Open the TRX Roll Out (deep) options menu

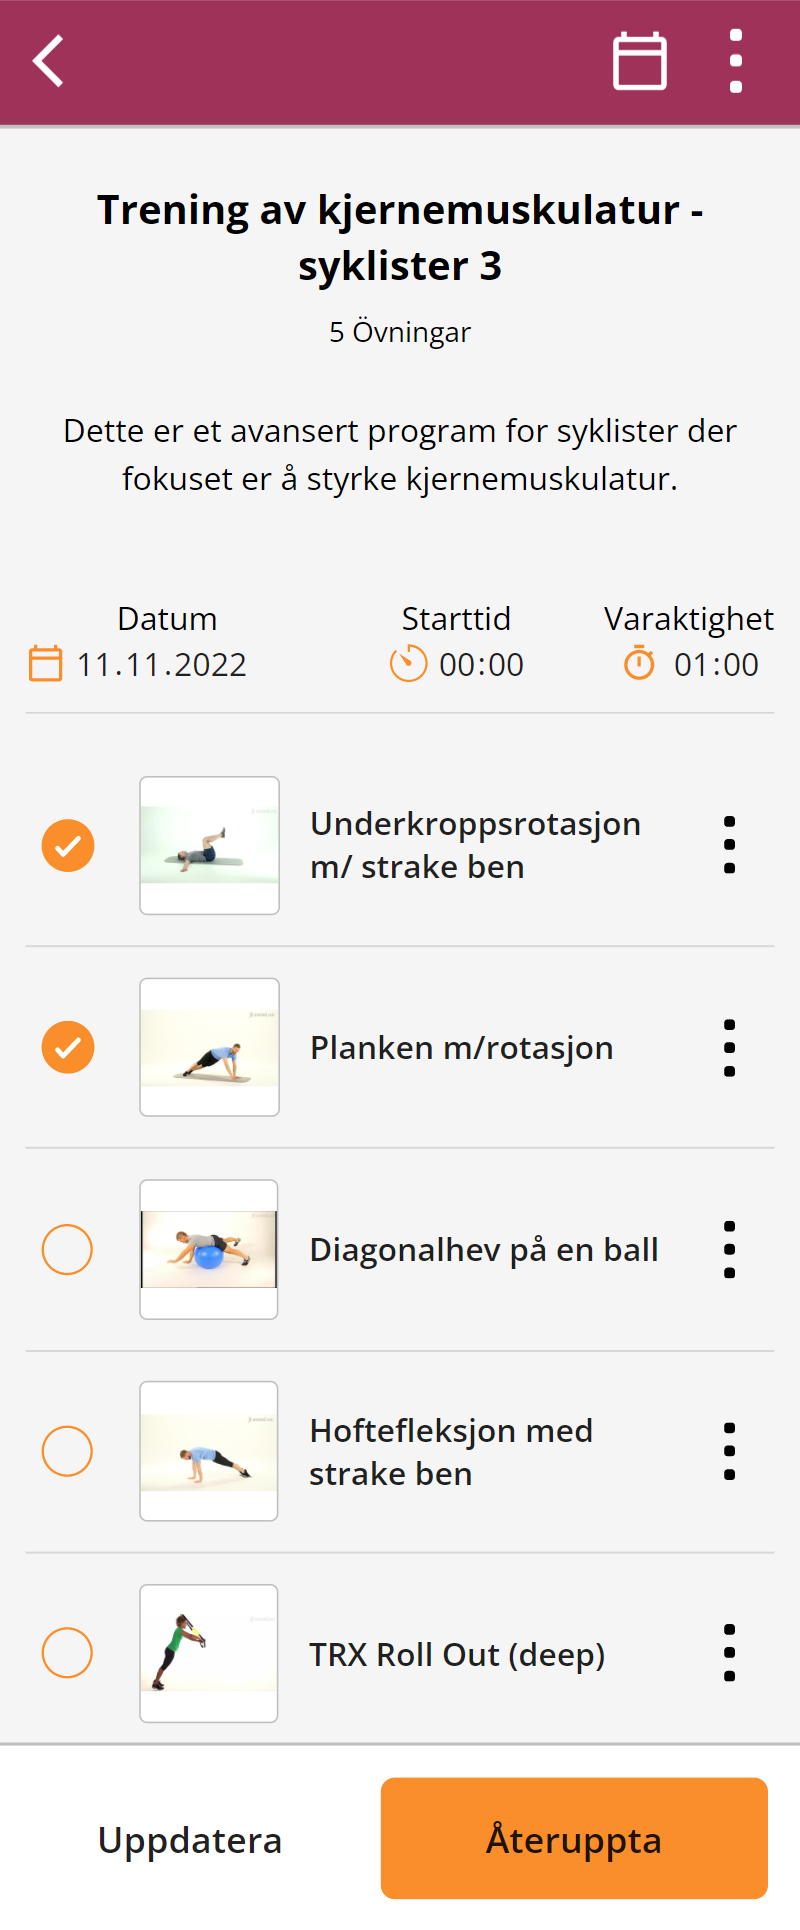729,1653
